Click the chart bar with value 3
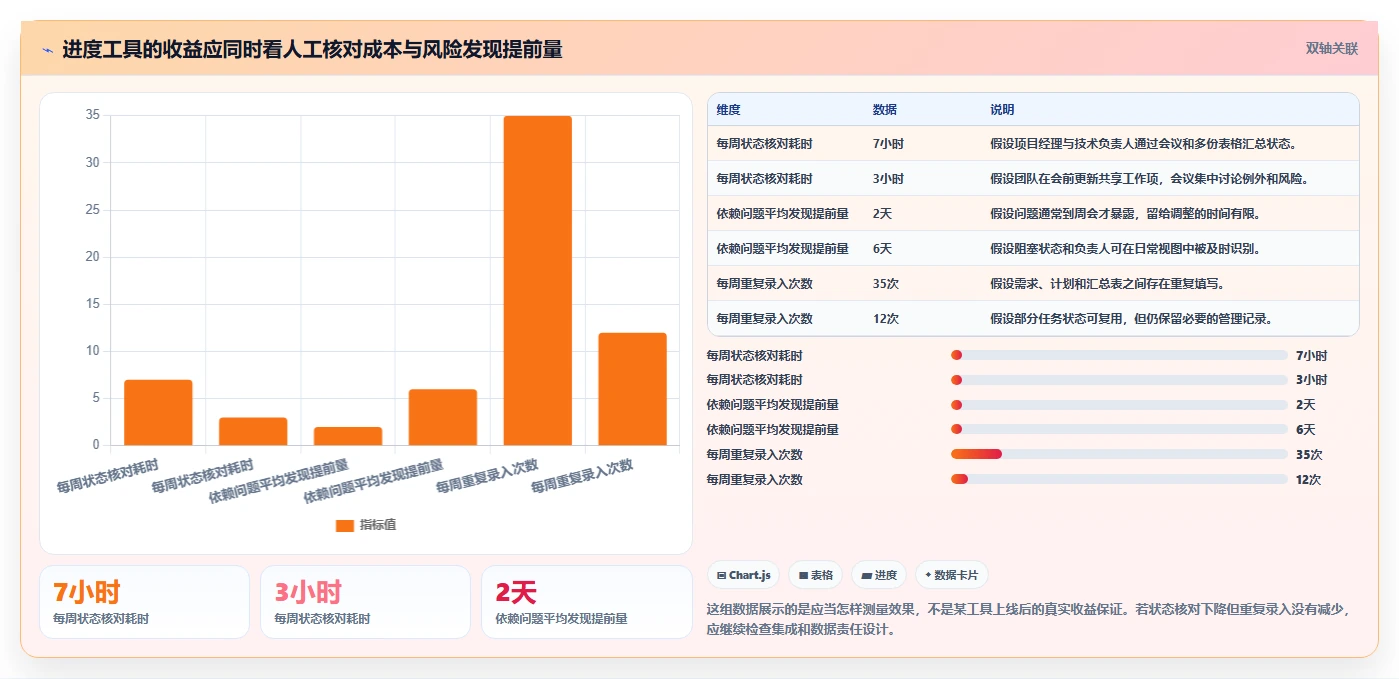 (x=253, y=431)
